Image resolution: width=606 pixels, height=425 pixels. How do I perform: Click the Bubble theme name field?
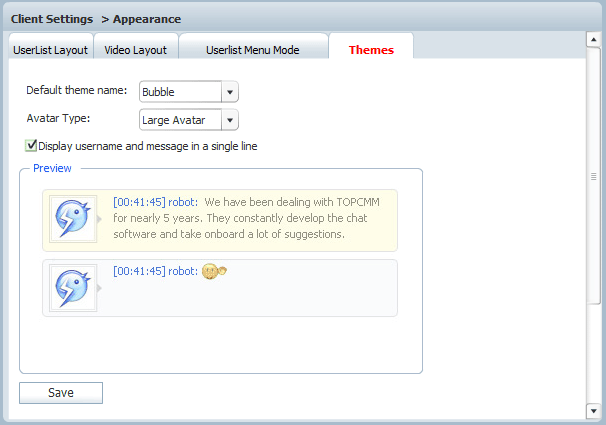point(180,92)
